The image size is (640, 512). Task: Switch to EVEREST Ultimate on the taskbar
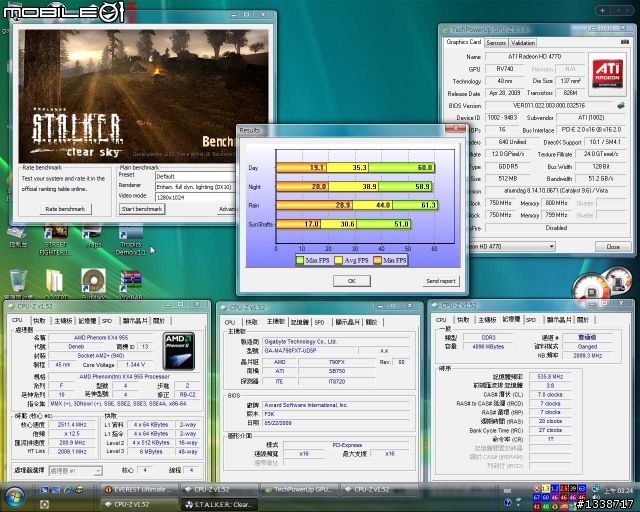140,489
